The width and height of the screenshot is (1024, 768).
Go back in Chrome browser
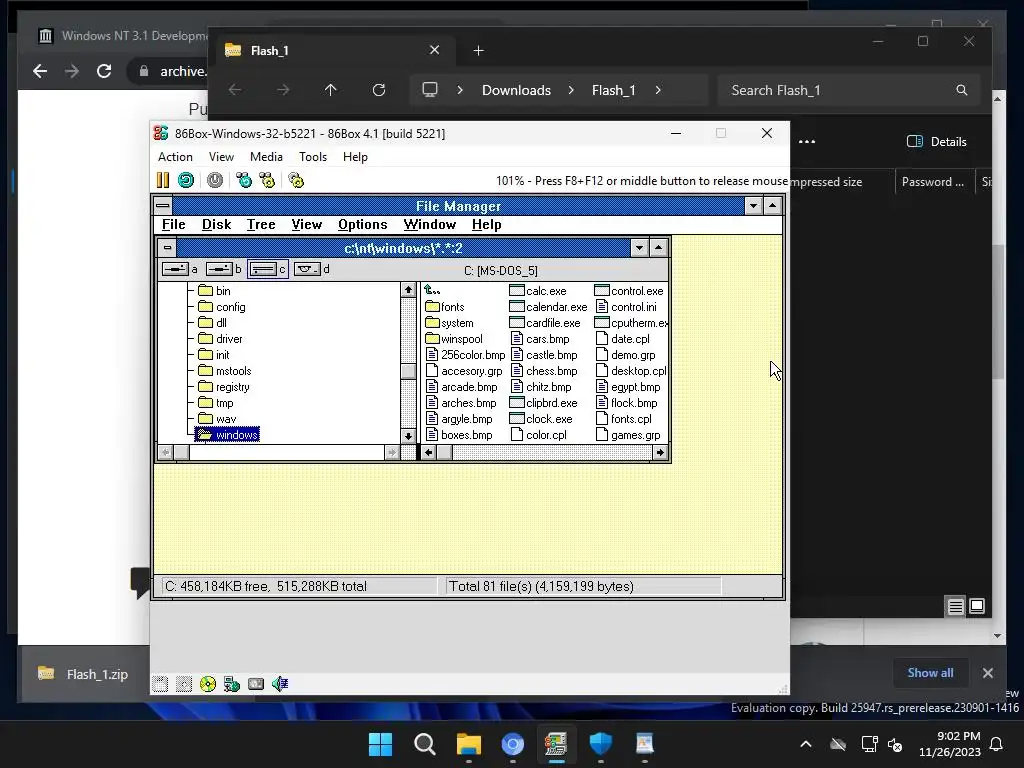point(40,71)
